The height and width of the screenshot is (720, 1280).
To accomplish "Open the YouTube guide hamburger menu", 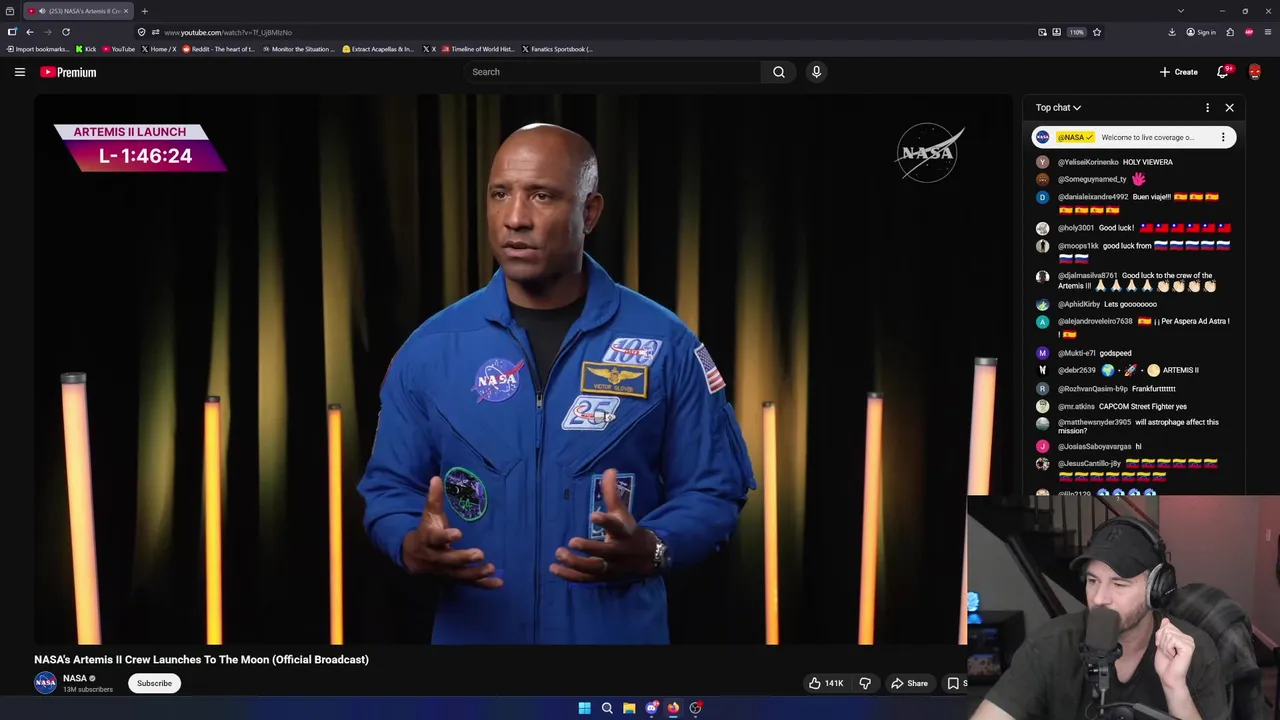I will 19,72.
